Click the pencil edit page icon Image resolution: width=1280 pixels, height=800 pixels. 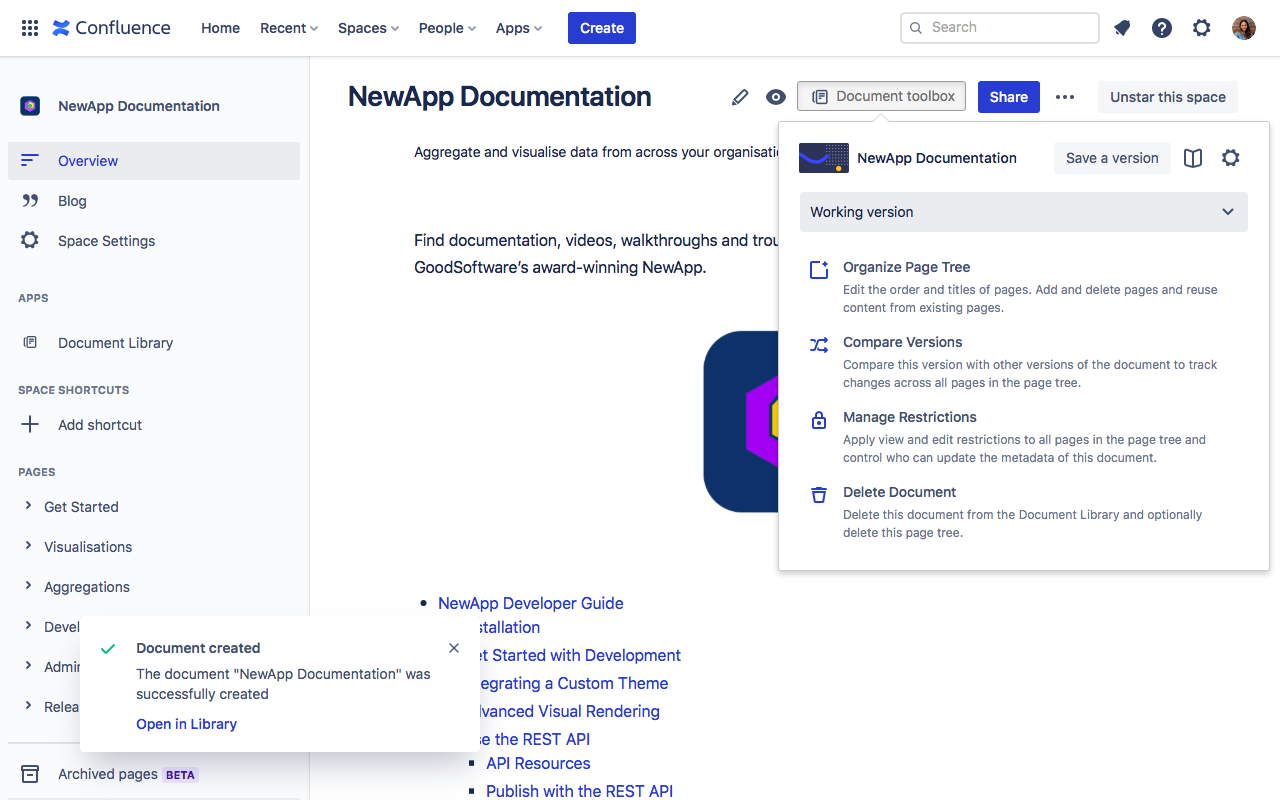point(740,97)
